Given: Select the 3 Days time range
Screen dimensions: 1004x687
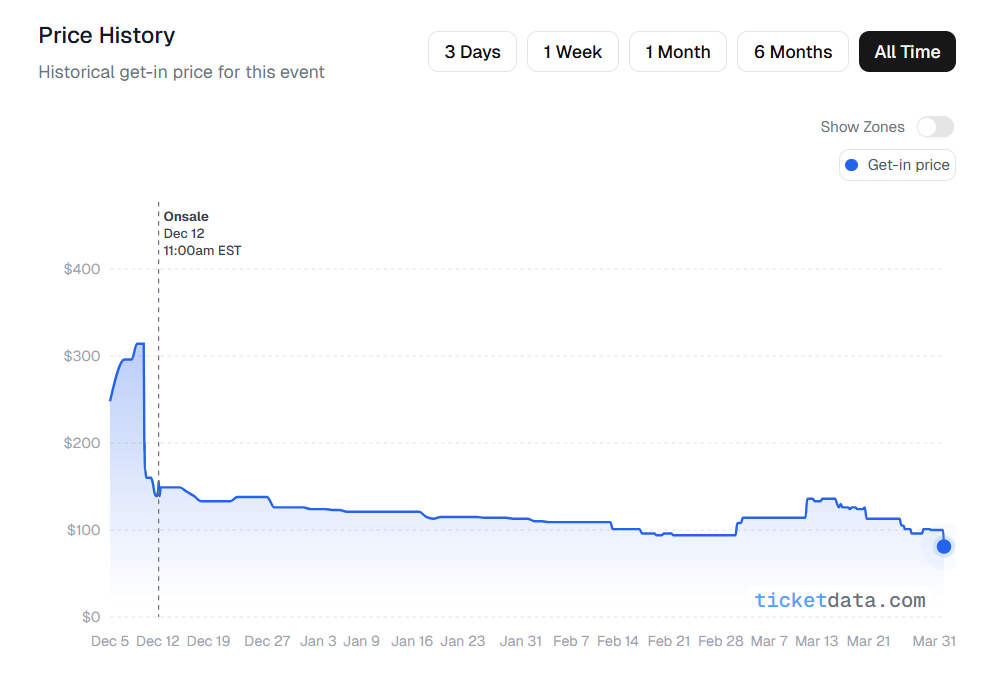Looking at the screenshot, I should click(472, 51).
